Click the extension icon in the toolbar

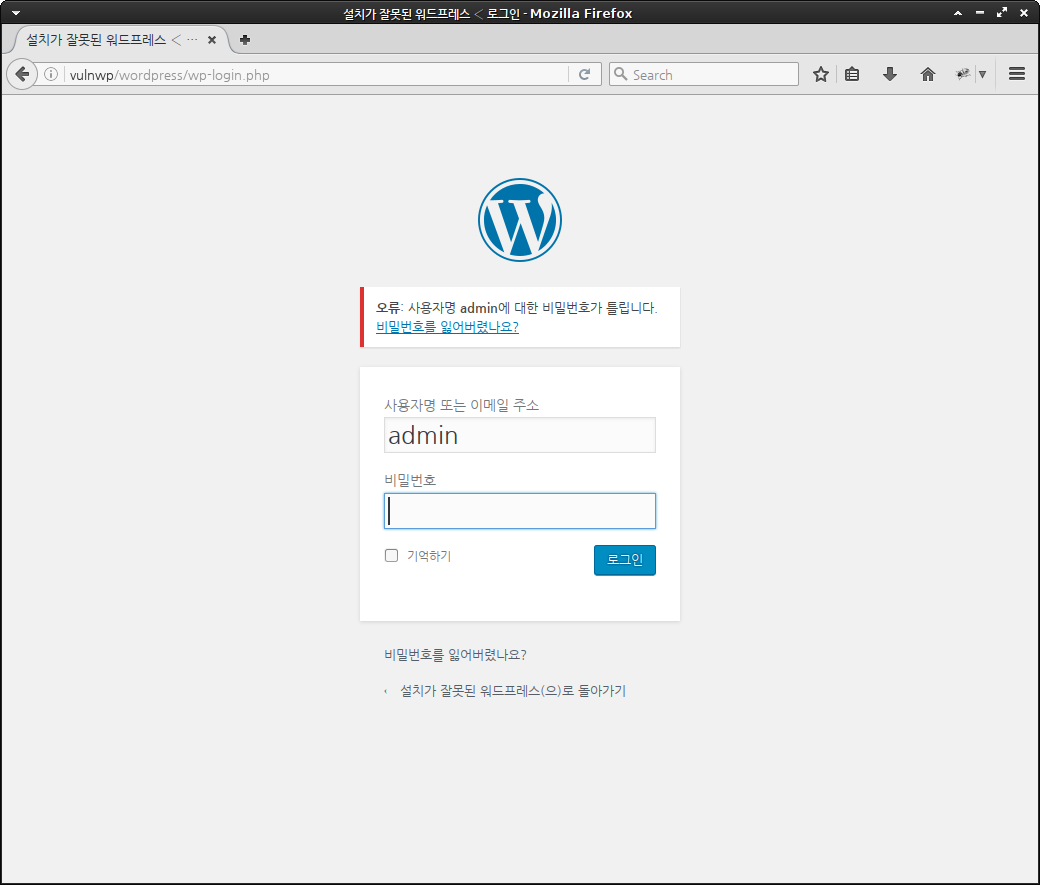pos(962,74)
